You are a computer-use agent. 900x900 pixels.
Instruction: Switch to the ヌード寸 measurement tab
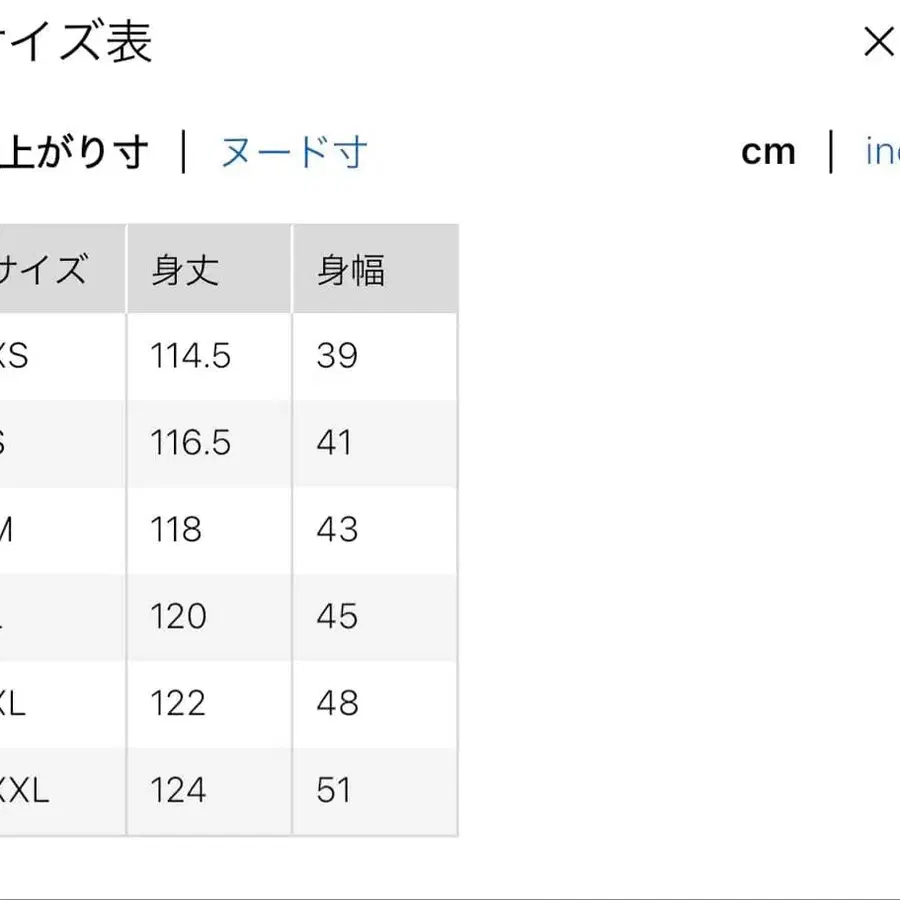coord(291,152)
